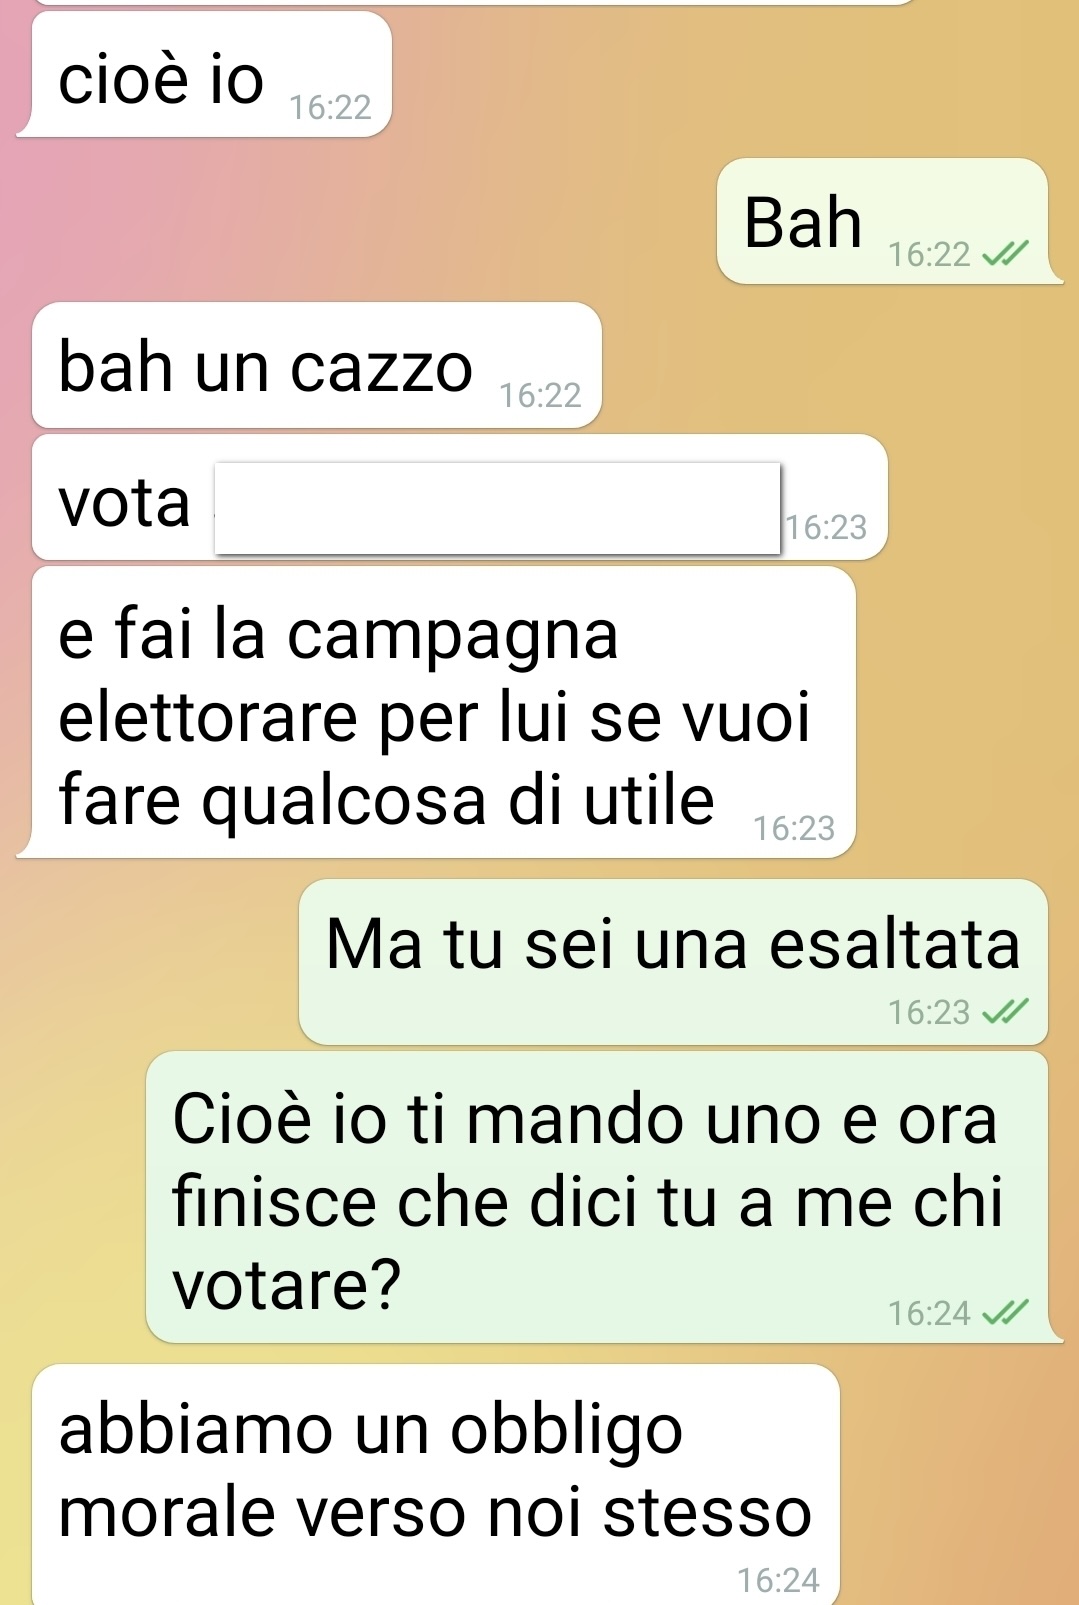This screenshot has width=1079, height=1605.
Task: Tap read ticks beside the 16:24 'votare?' message
Action: (1004, 1313)
